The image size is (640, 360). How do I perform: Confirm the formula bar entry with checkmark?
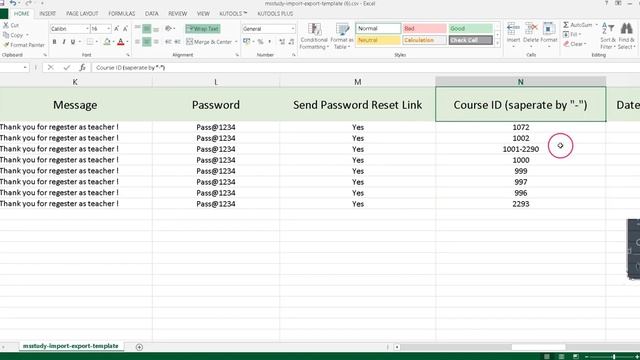pos(67,67)
